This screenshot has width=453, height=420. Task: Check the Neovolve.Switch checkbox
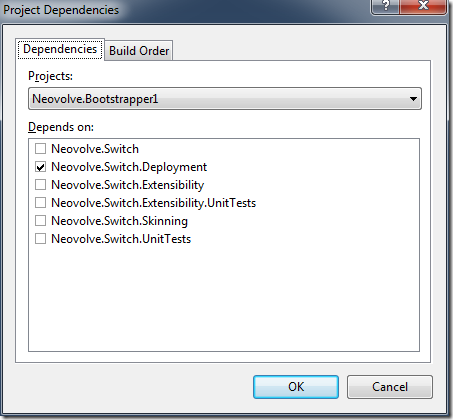point(41,149)
